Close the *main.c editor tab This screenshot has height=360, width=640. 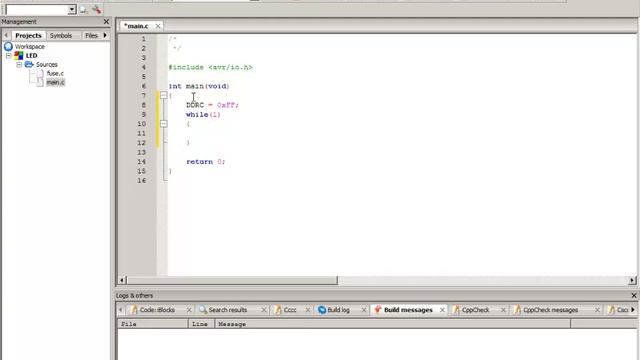coord(158,26)
